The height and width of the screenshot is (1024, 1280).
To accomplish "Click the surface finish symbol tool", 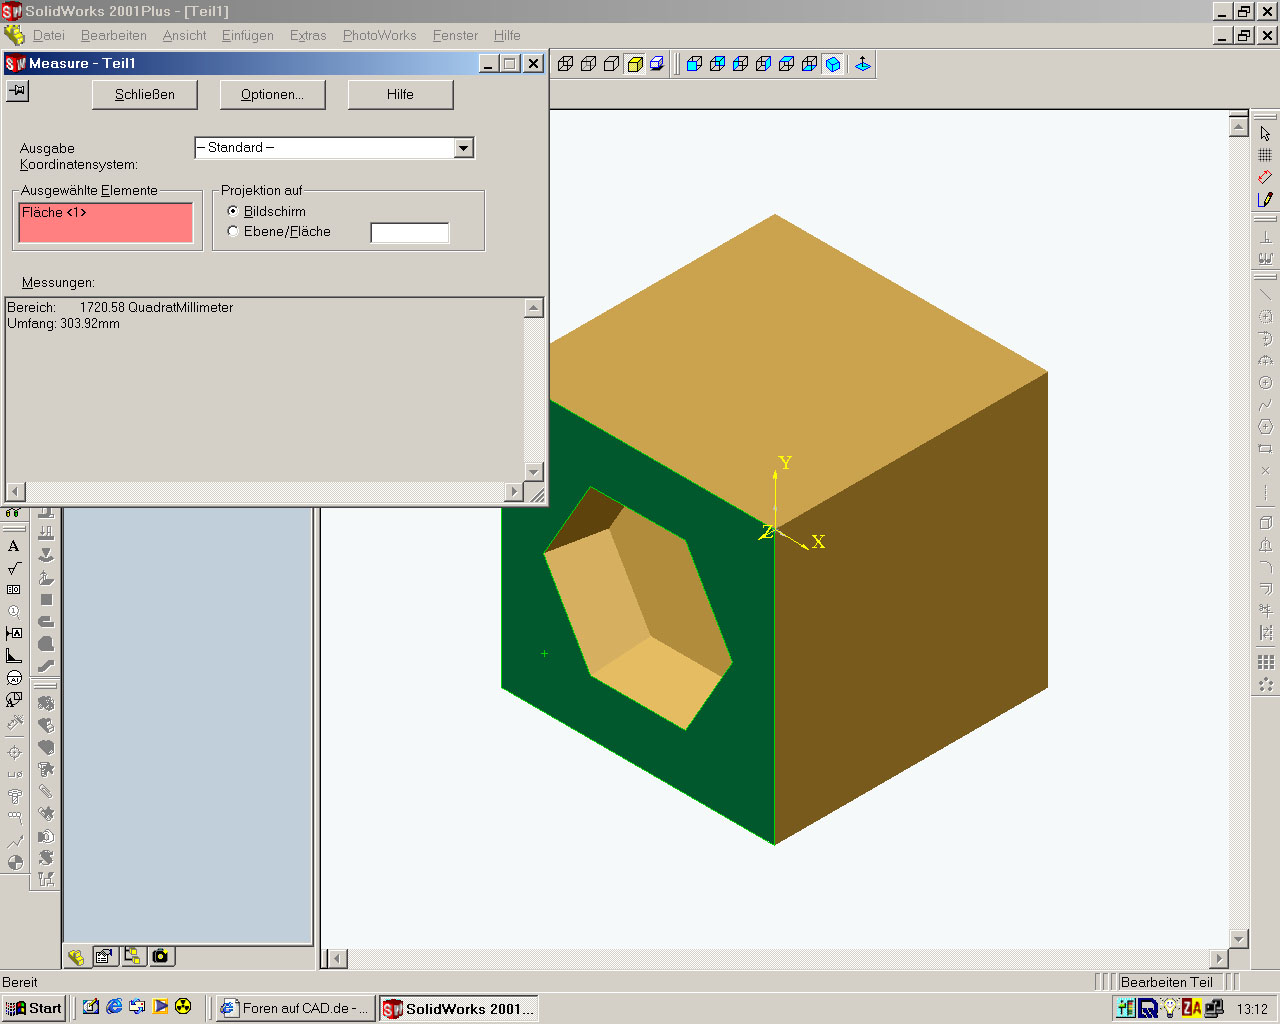I will [14, 568].
